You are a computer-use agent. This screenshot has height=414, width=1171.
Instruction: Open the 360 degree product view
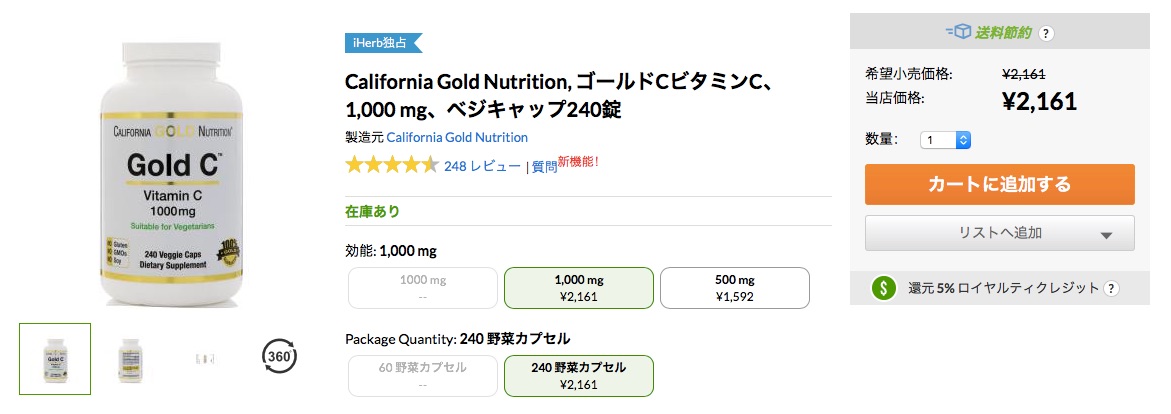(x=280, y=357)
